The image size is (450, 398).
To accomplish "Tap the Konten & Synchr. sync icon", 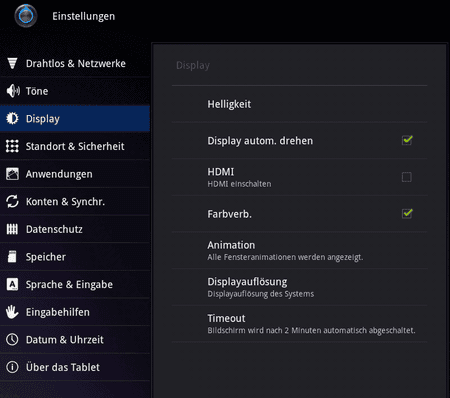I will click(12, 201).
